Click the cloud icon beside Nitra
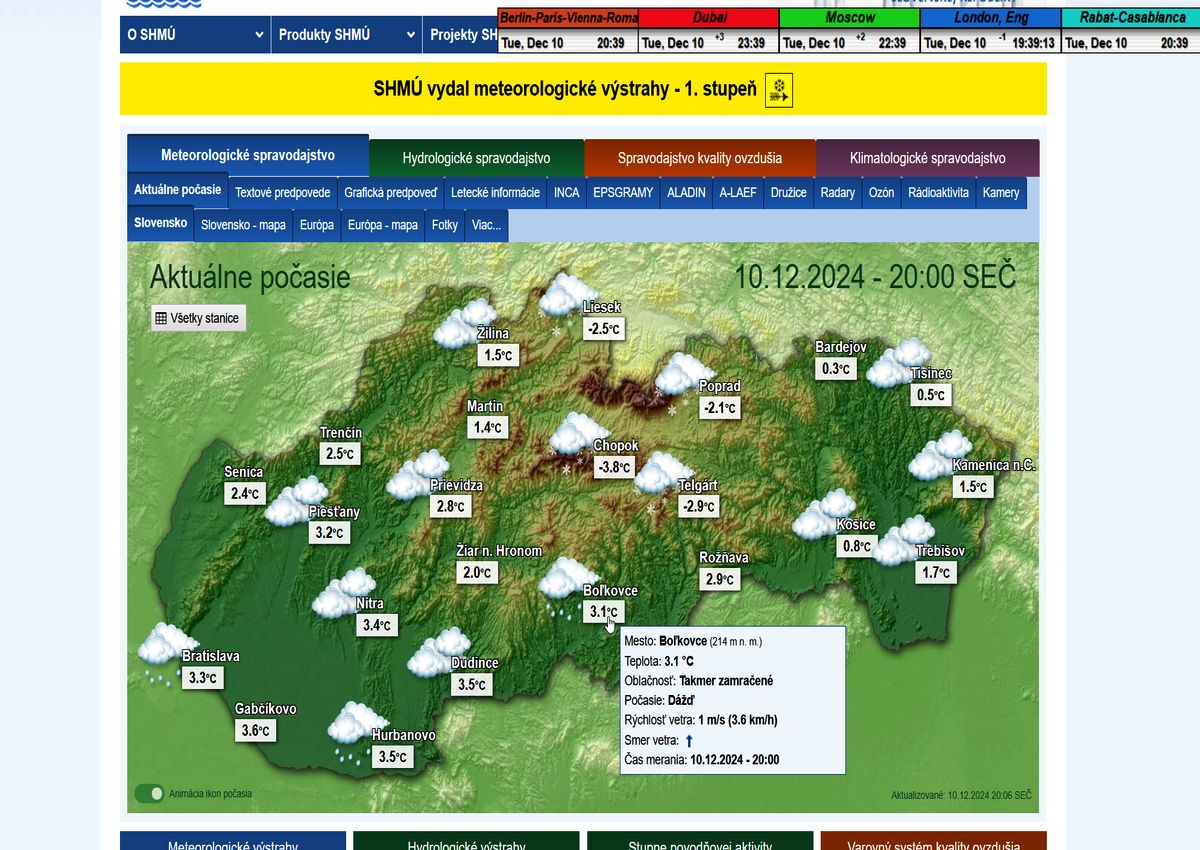Image resolution: width=1200 pixels, height=850 pixels. tap(342, 593)
